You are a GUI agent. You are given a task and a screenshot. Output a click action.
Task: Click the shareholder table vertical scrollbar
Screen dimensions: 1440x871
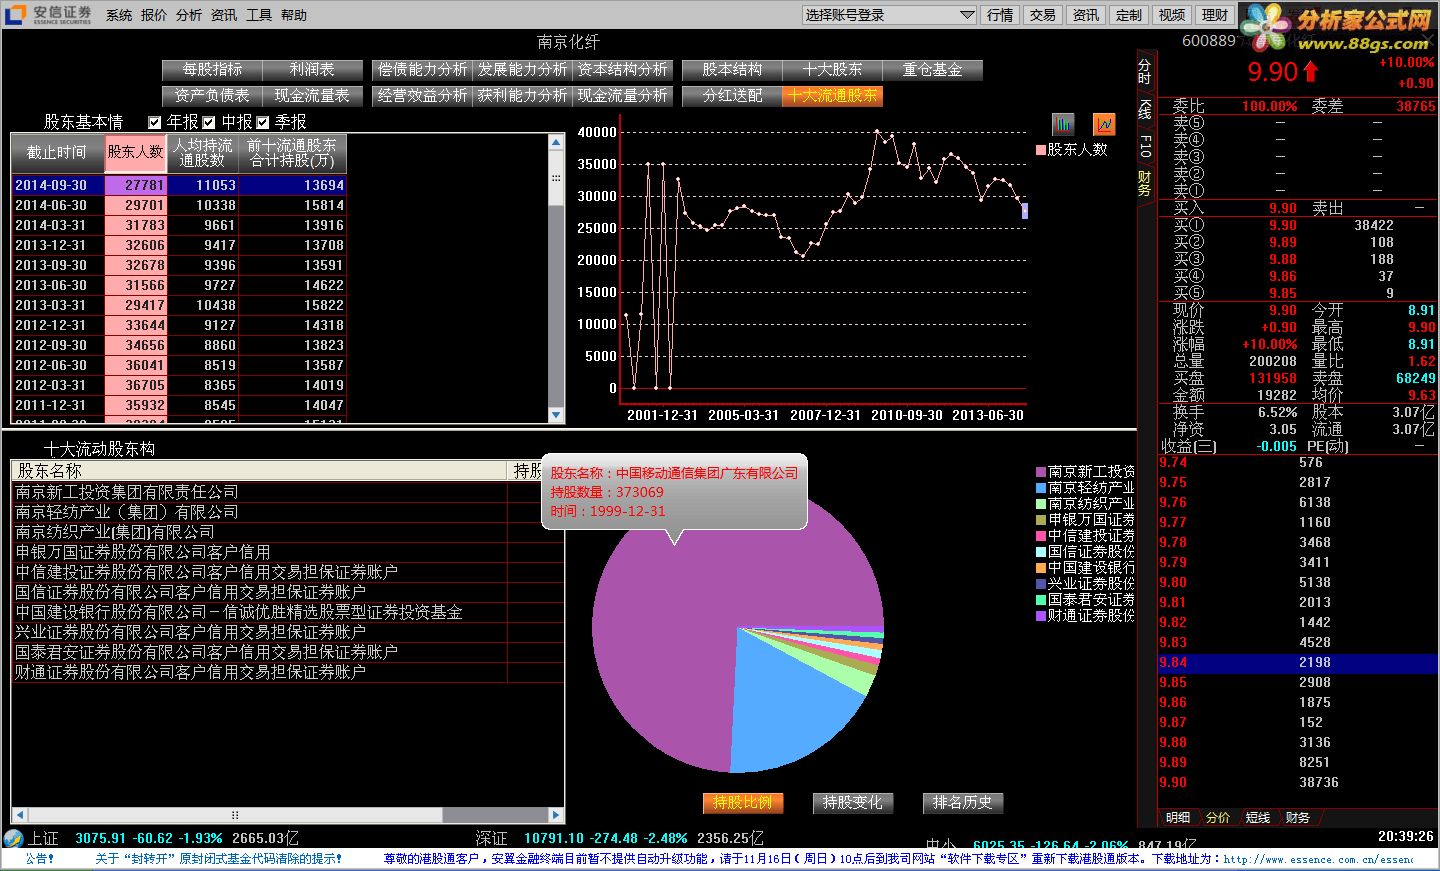click(x=557, y=278)
